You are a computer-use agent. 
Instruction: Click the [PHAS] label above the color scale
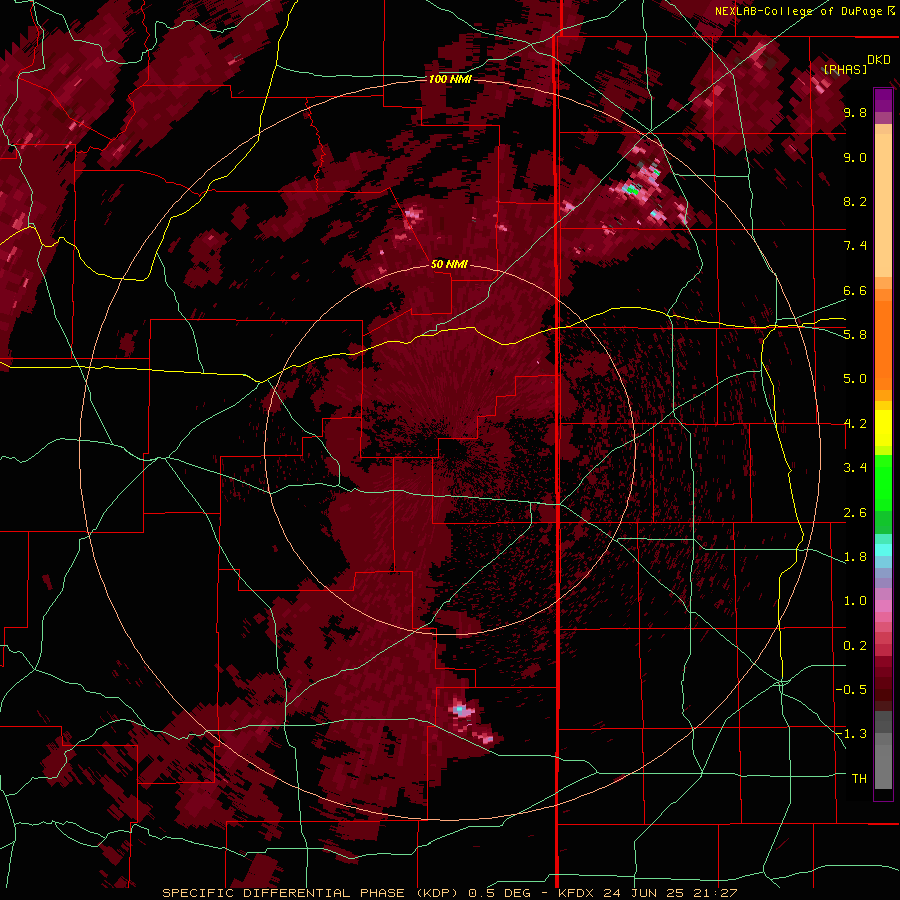(x=845, y=69)
